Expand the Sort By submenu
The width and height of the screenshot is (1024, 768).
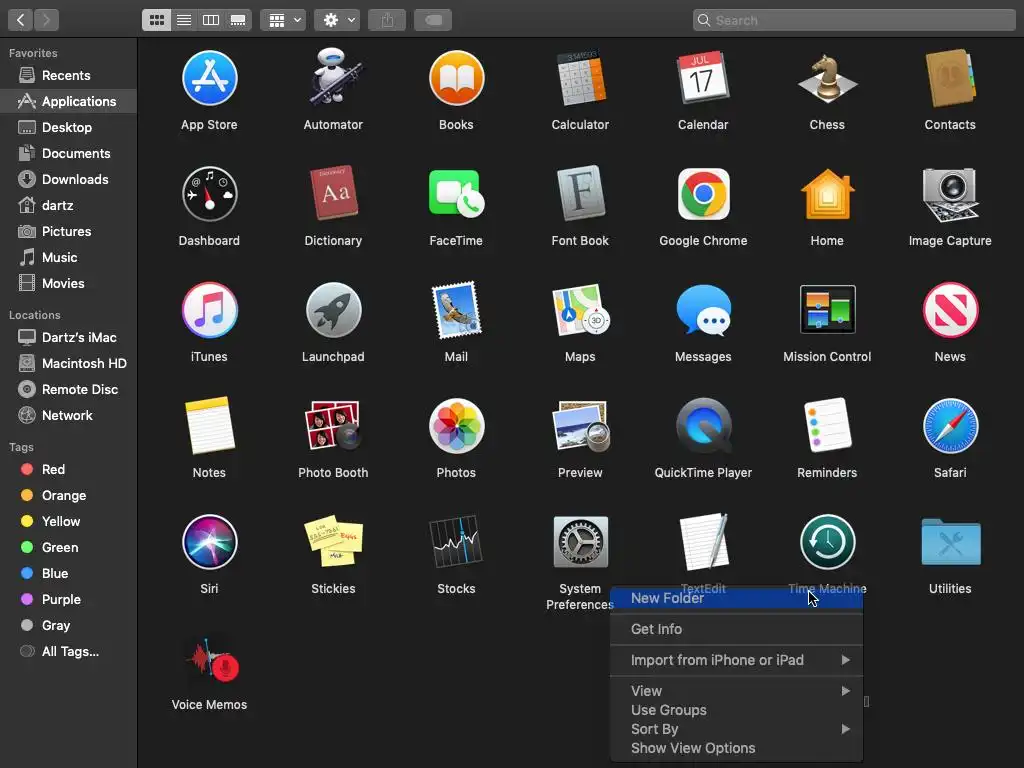click(737, 729)
